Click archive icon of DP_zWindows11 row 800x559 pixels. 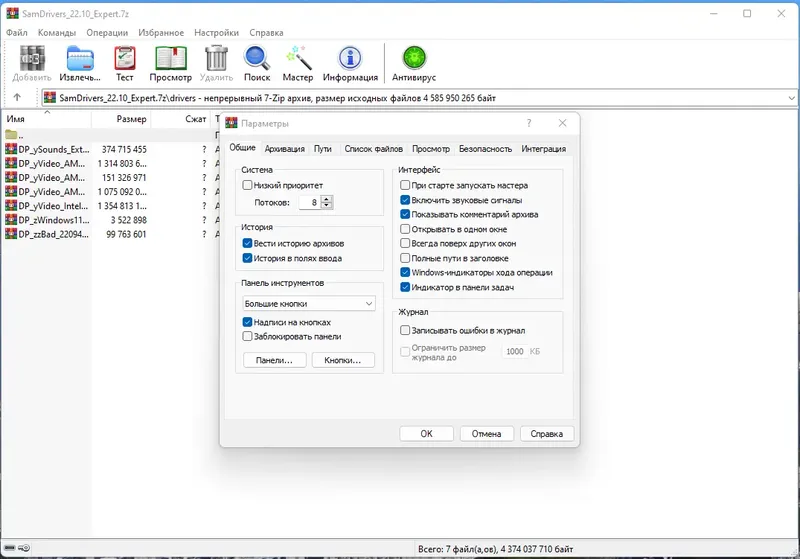[11, 220]
